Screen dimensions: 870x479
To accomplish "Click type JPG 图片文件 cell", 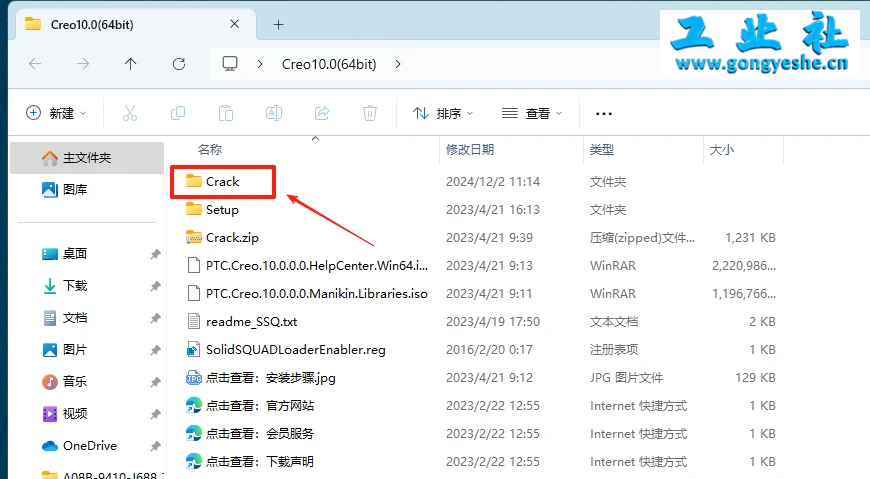I will [x=626, y=377].
